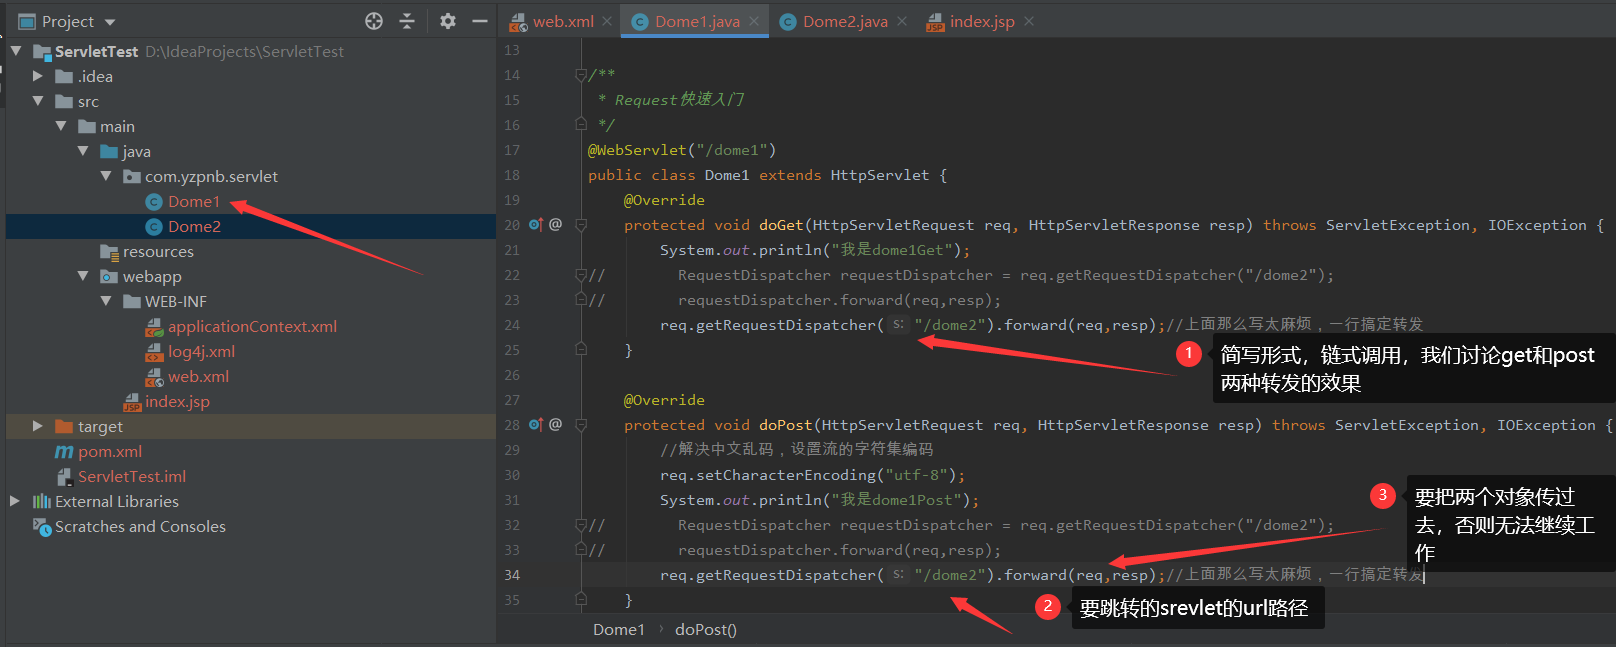Screen dimensions: 1616x647
Task: Collapse the main folder arrow
Action: point(61,126)
